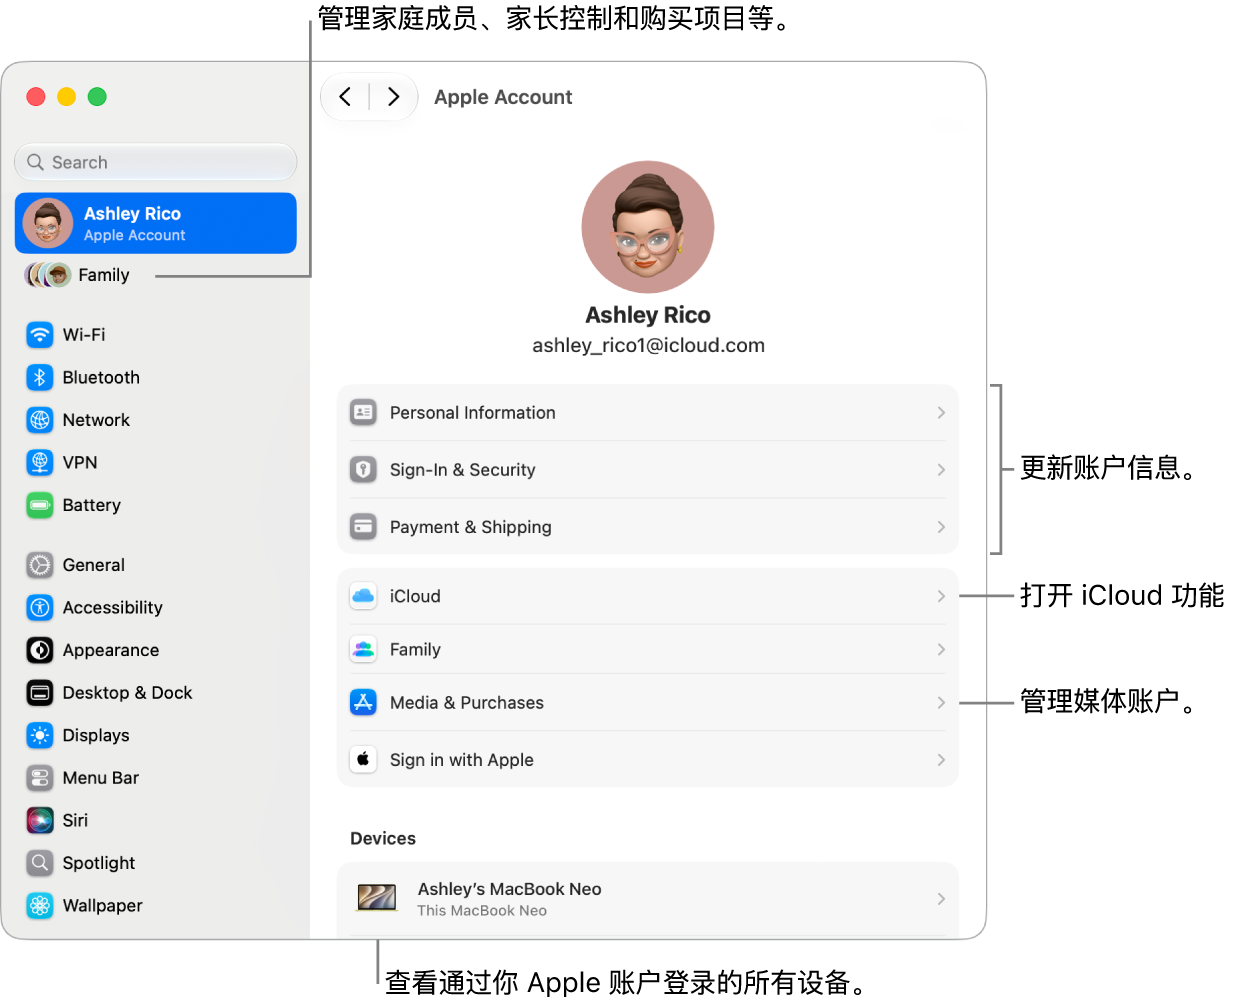The height and width of the screenshot is (1005, 1240).
Task: Click the Wi-Fi icon in sidebar
Action: 40,335
